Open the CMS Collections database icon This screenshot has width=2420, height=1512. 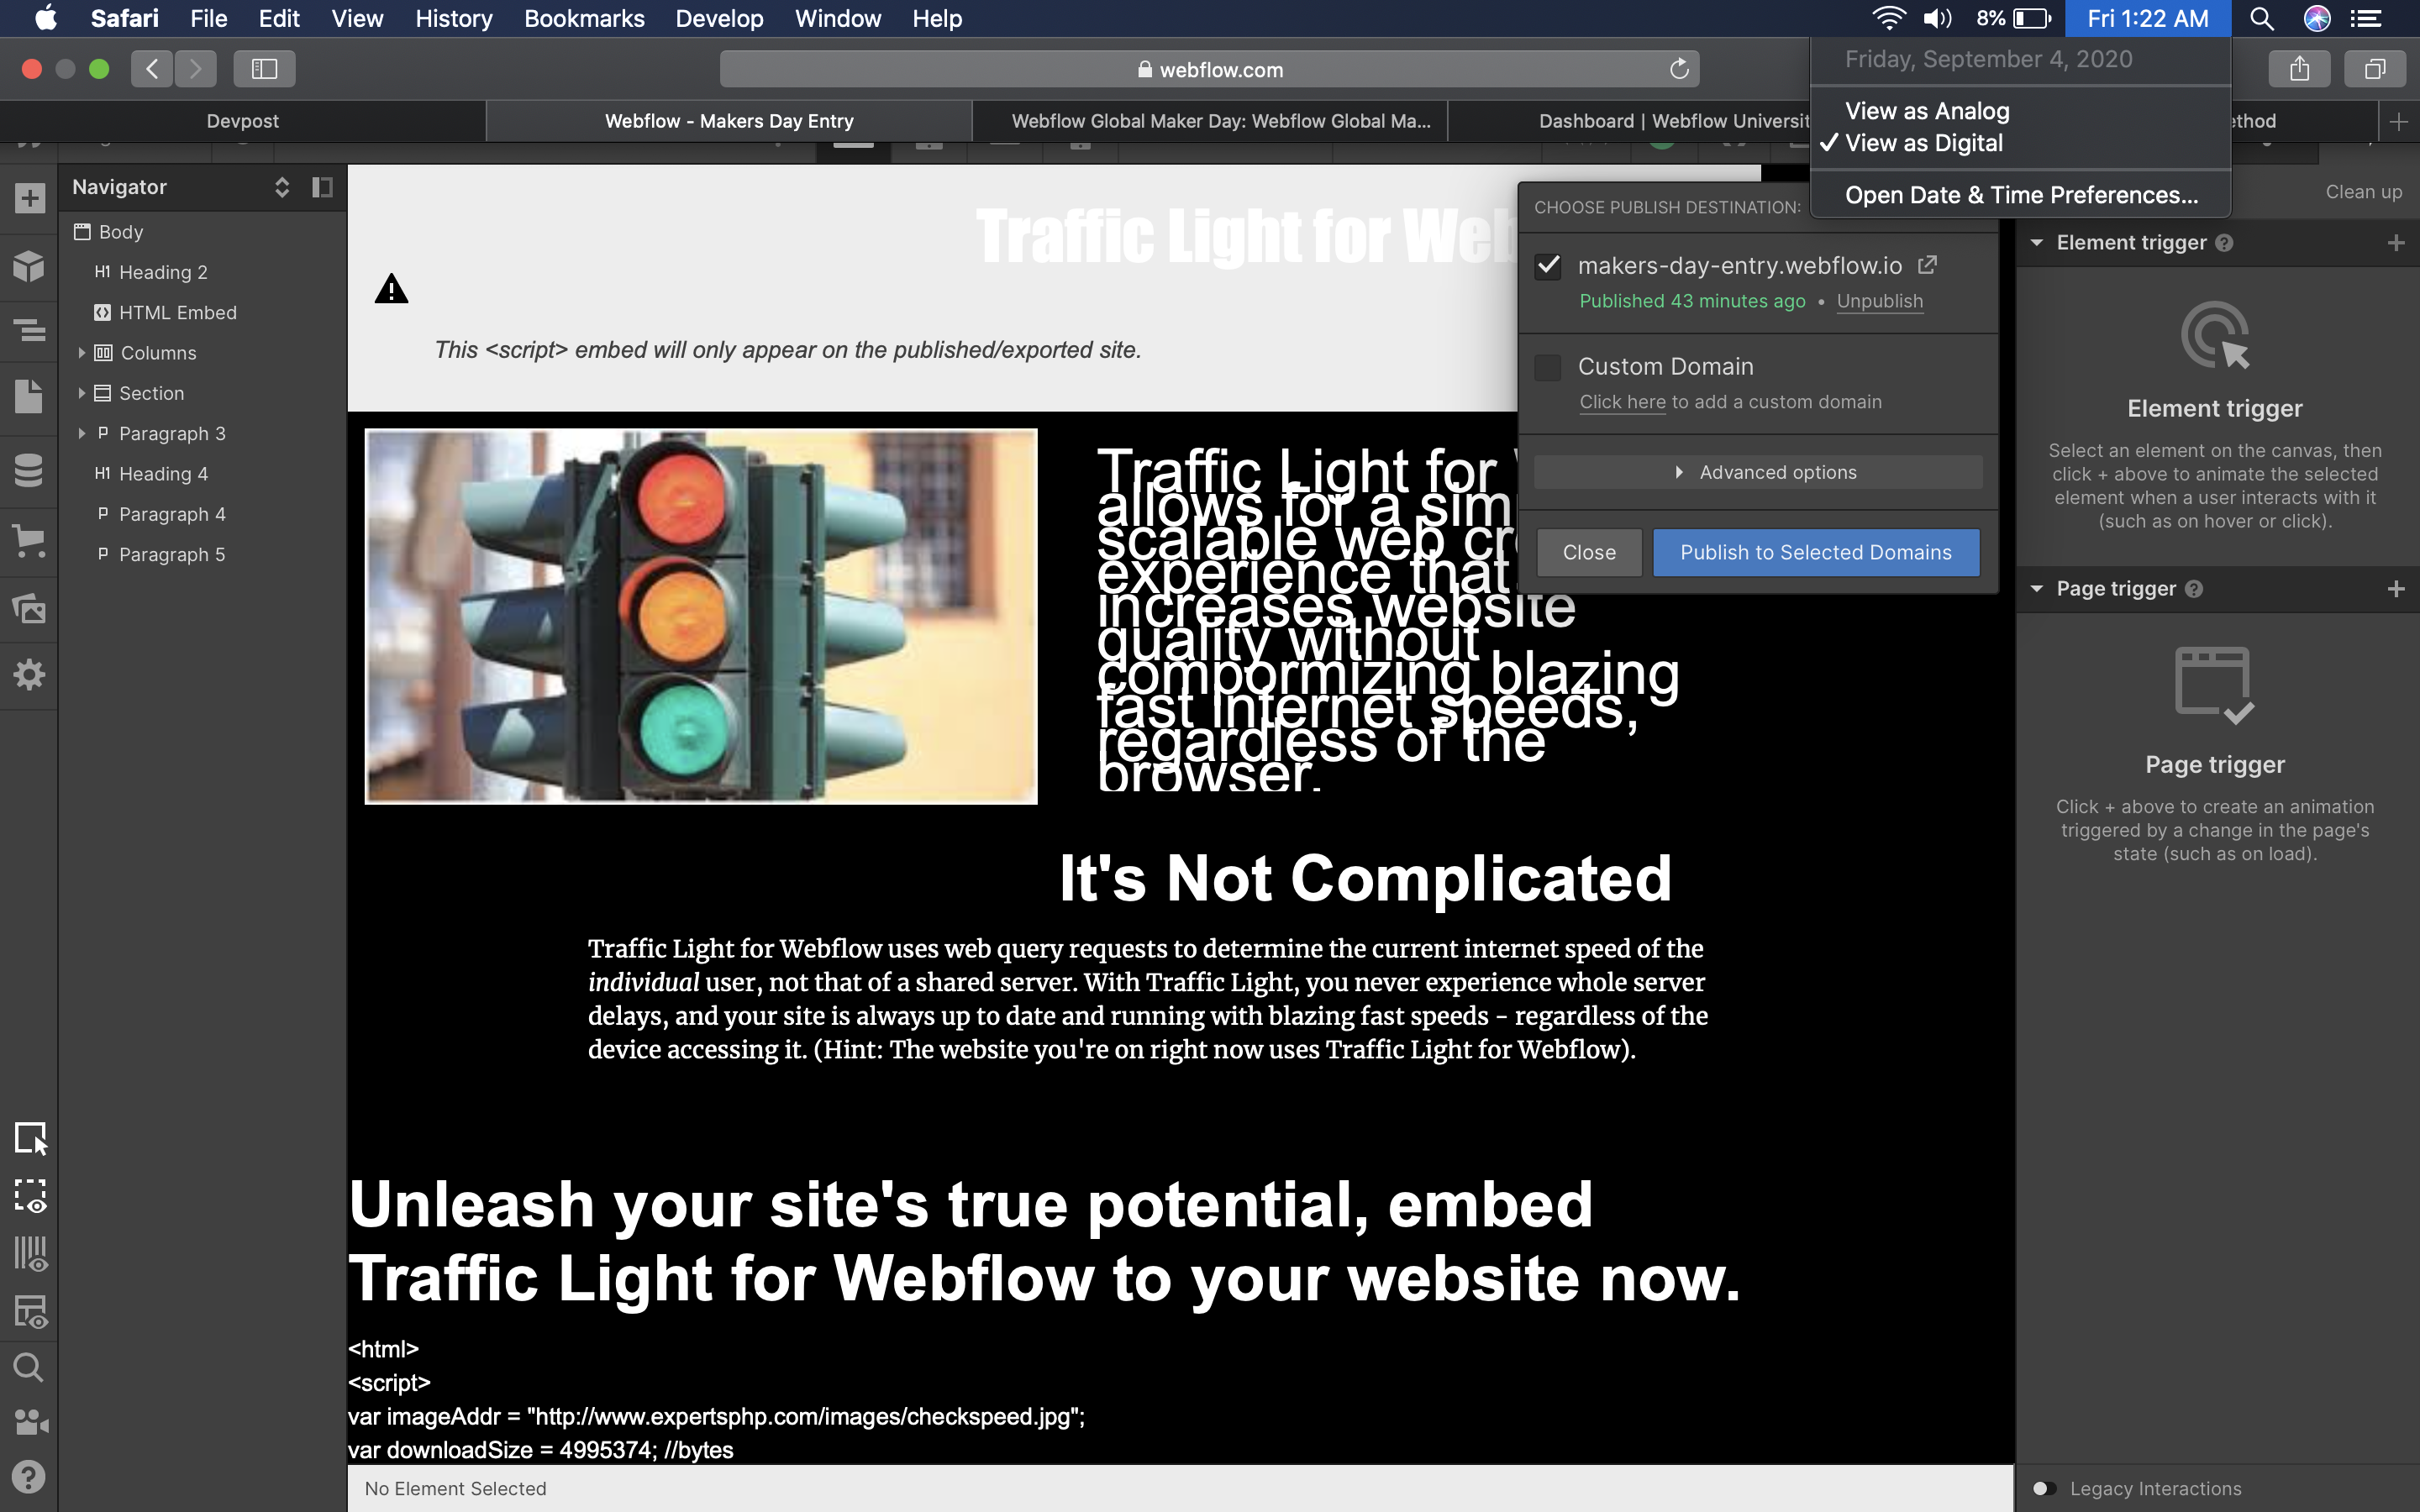[29, 470]
